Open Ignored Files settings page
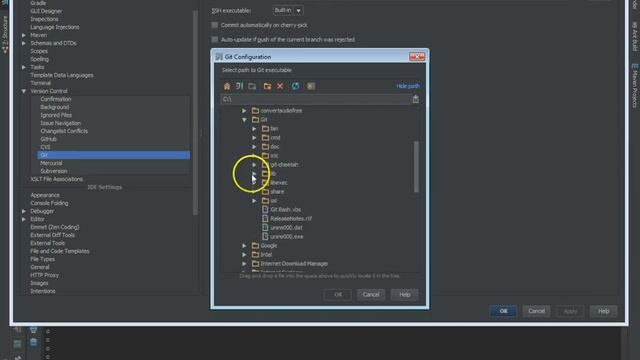Image resolution: width=640 pixels, height=360 pixels. pyautogui.click(x=56, y=115)
